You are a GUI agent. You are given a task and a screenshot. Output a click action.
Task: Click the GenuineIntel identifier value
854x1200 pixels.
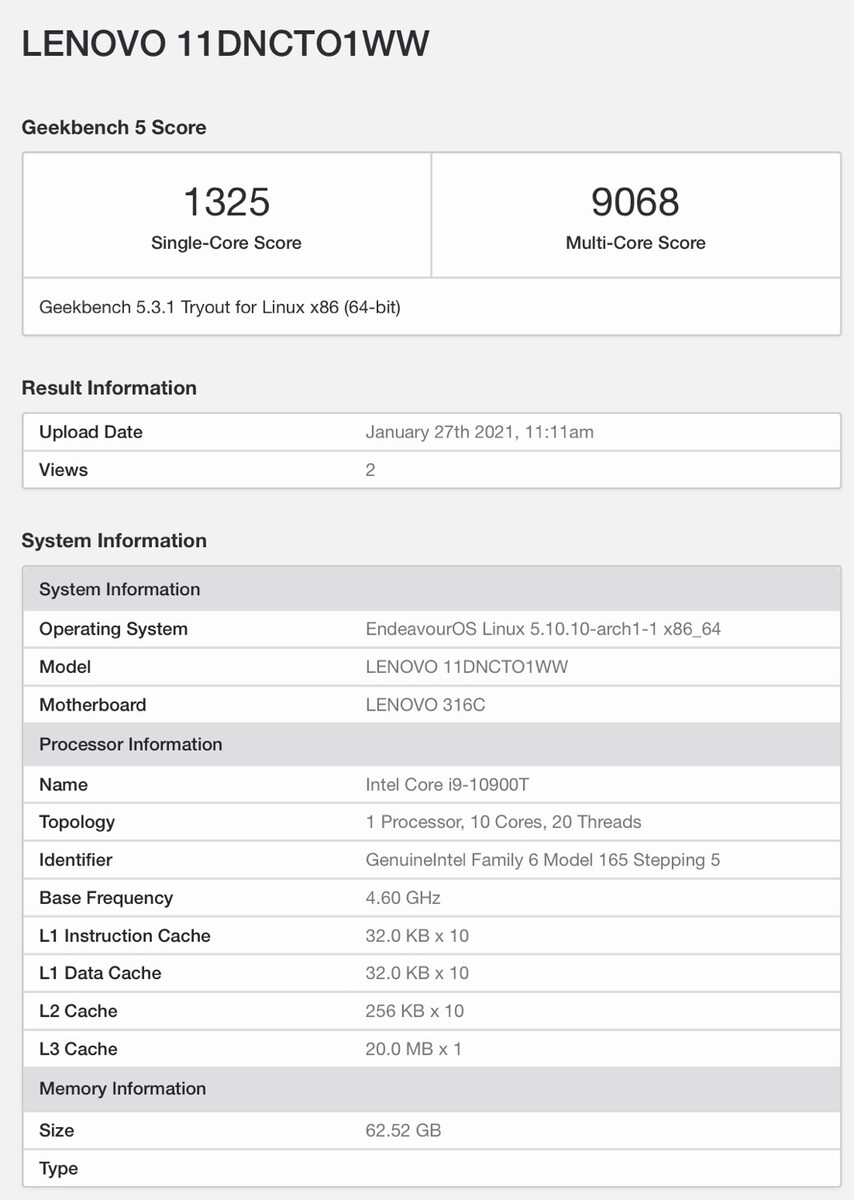click(542, 860)
